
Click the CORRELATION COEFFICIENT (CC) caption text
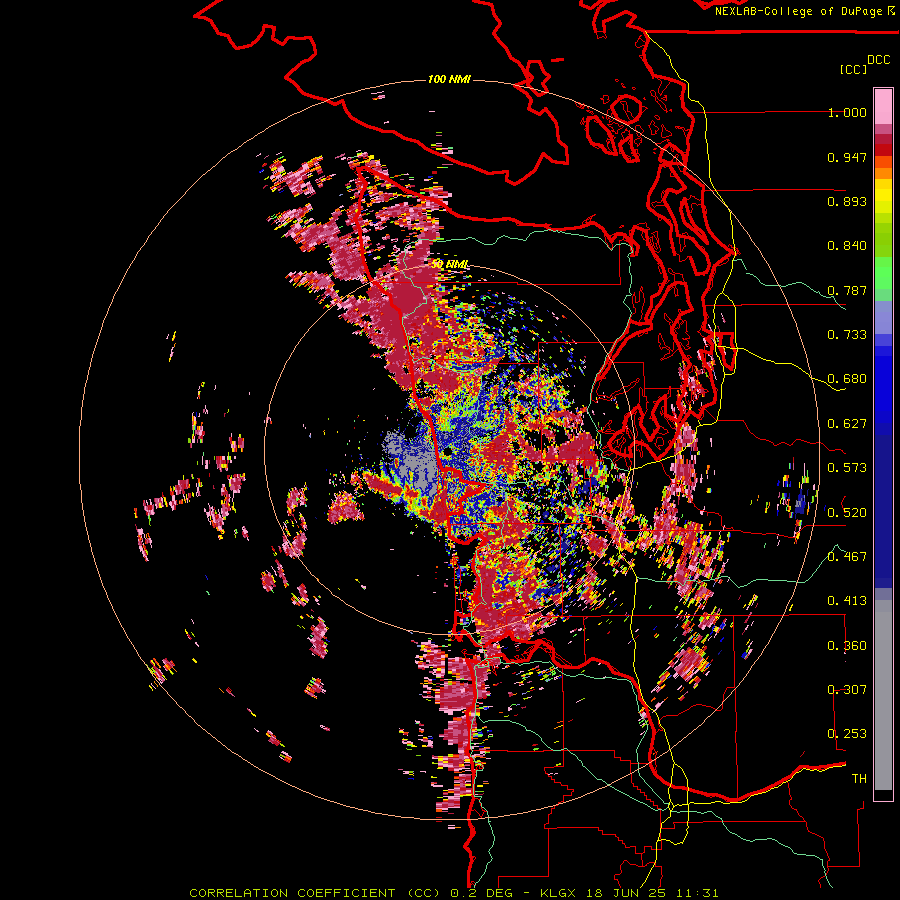[x=314, y=893]
